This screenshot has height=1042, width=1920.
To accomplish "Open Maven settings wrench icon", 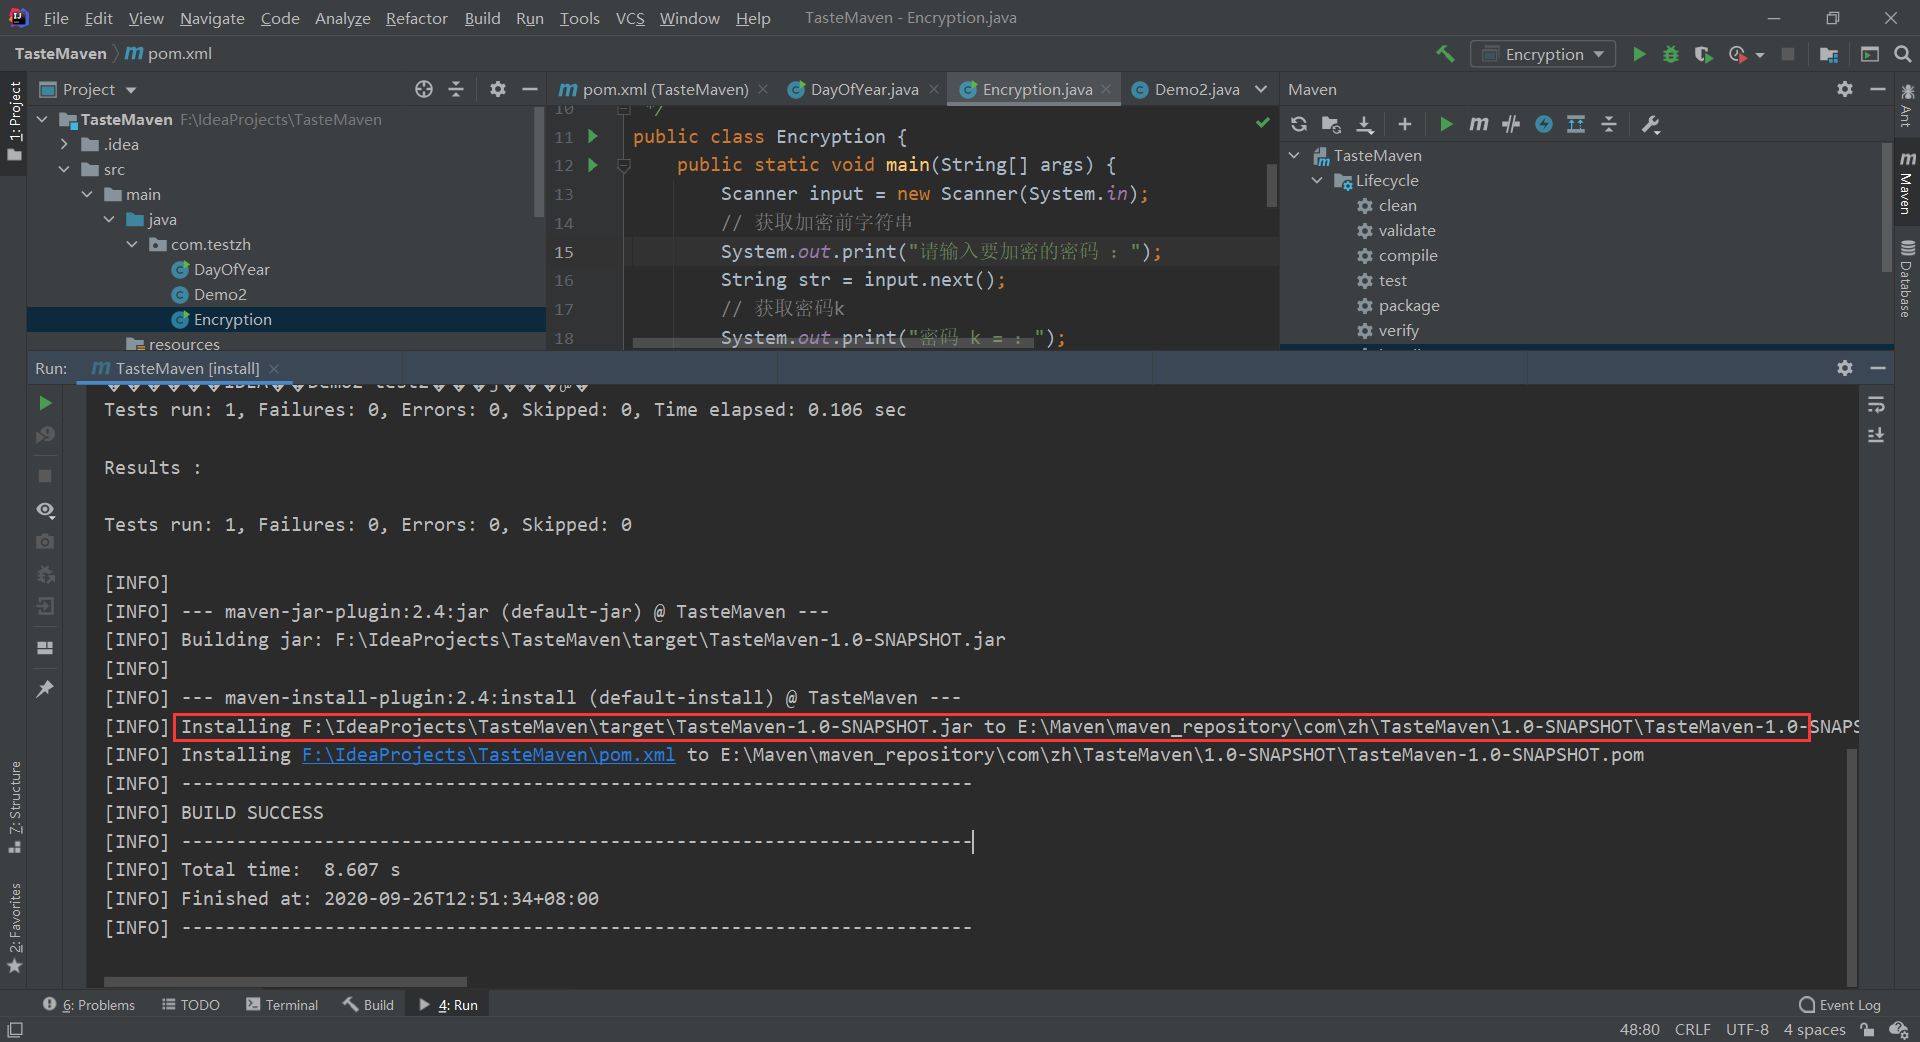I will pos(1651,124).
